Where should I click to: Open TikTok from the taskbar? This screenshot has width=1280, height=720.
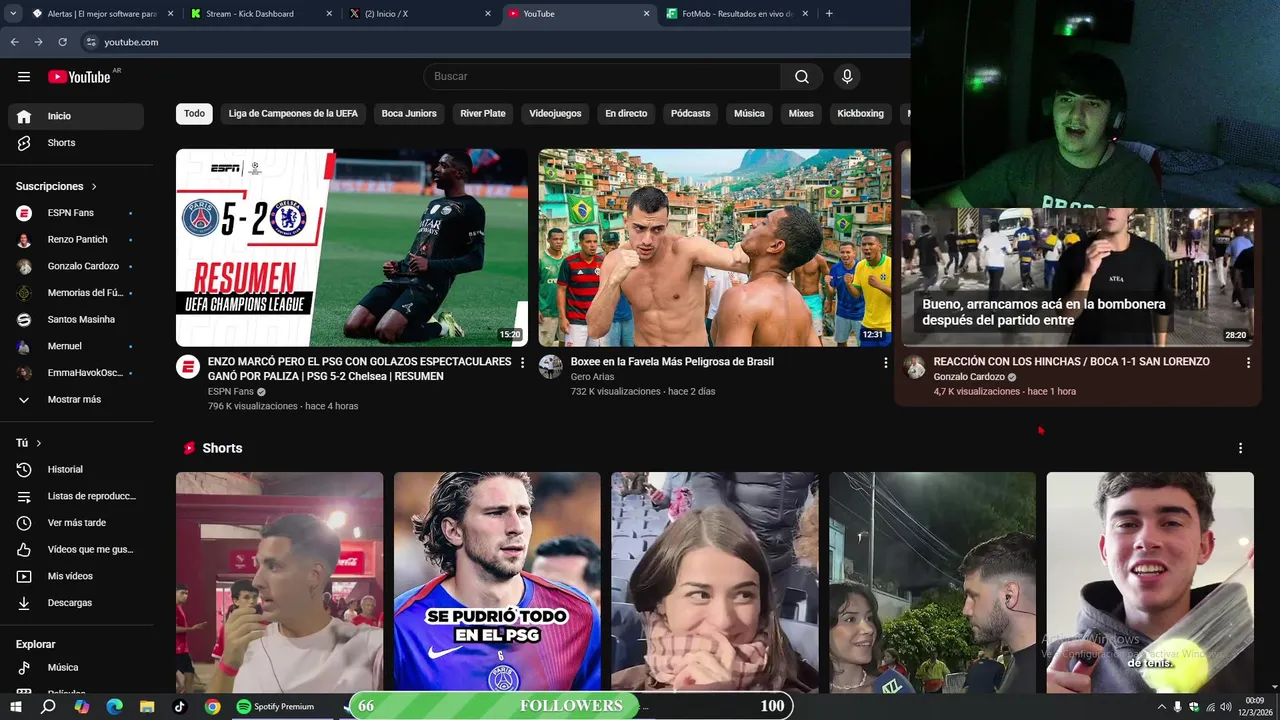point(180,707)
